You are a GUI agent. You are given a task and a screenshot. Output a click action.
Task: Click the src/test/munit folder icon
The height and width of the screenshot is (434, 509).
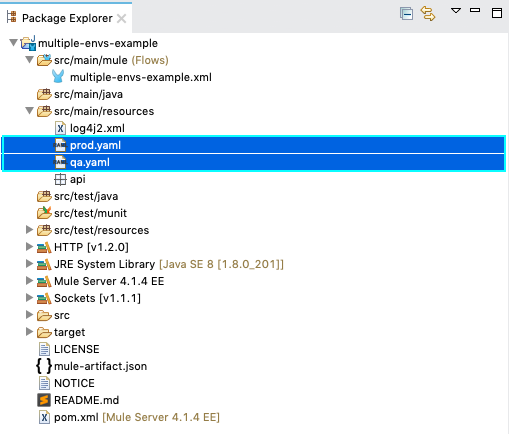pos(44,213)
